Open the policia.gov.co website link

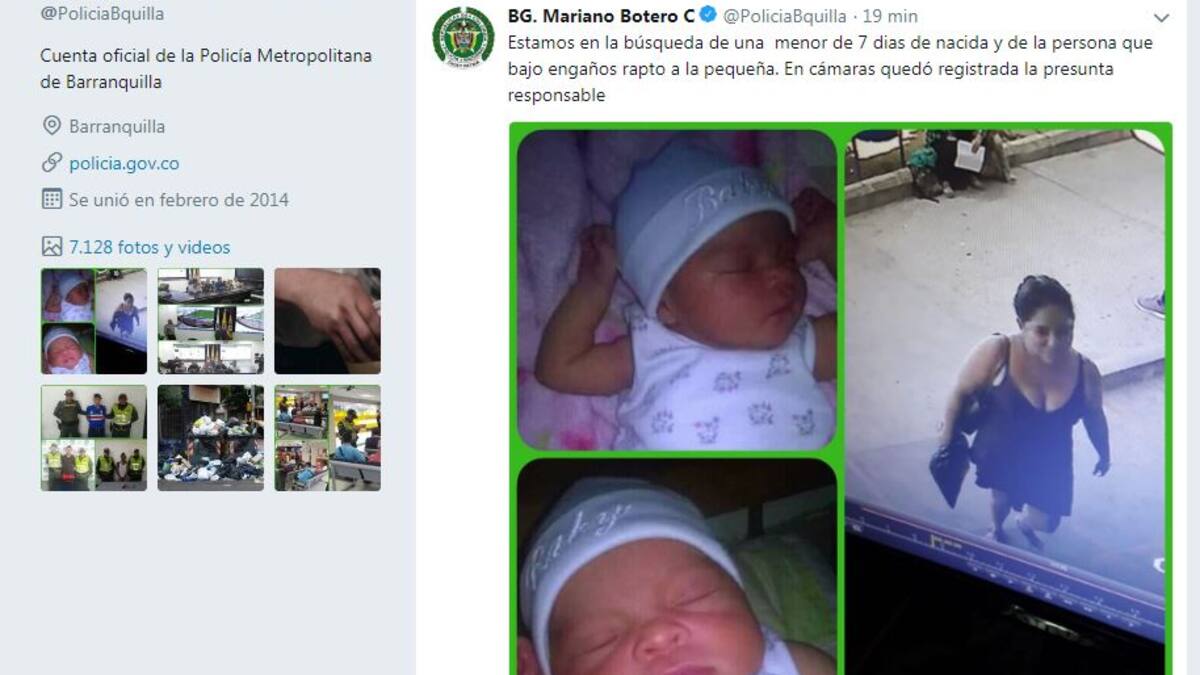[124, 163]
